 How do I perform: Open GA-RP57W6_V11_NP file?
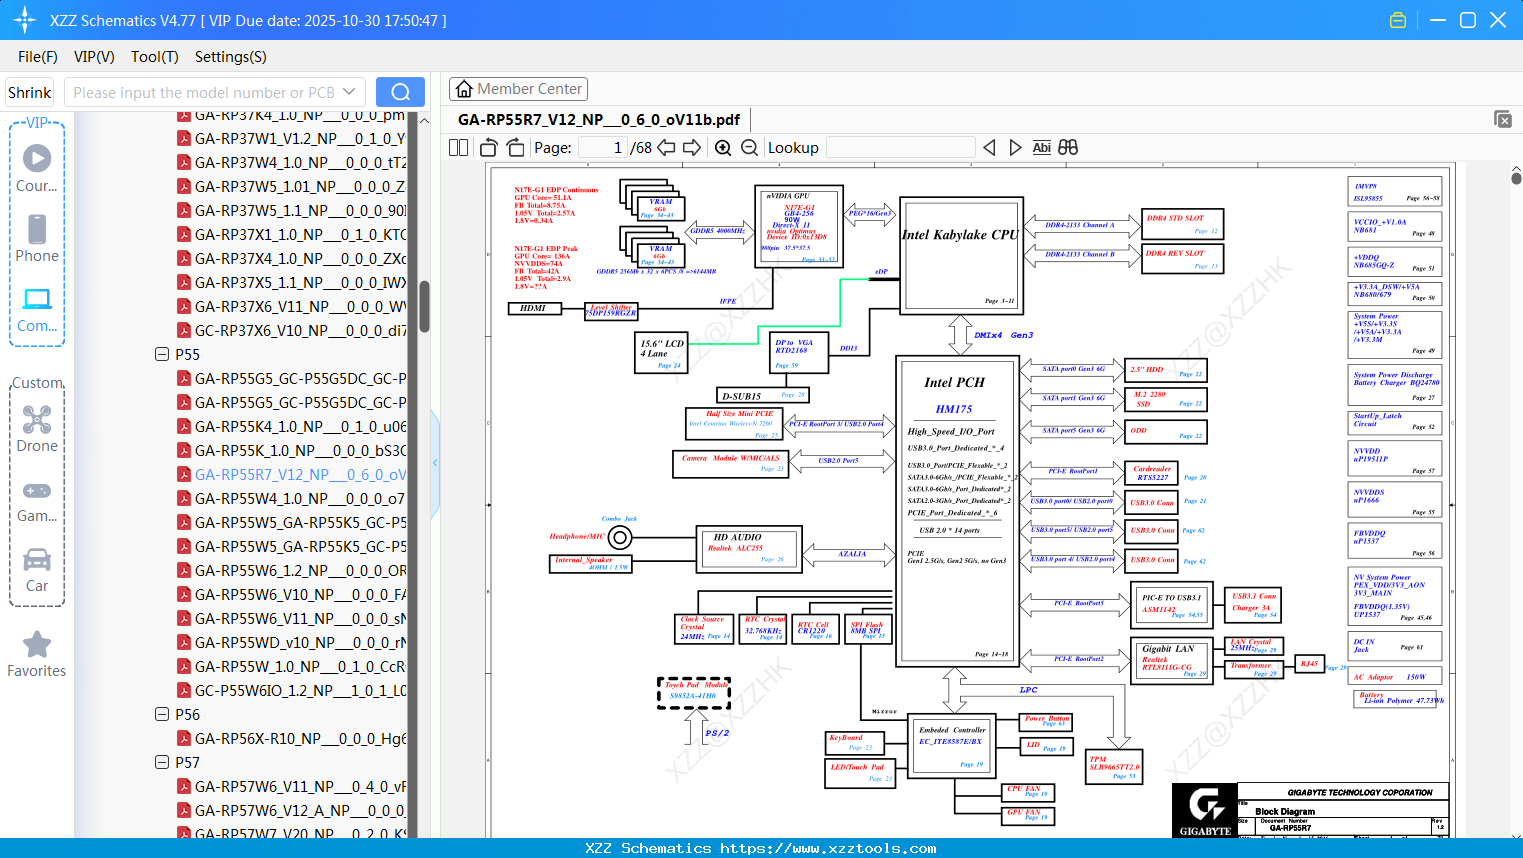pyautogui.click(x=291, y=786)
